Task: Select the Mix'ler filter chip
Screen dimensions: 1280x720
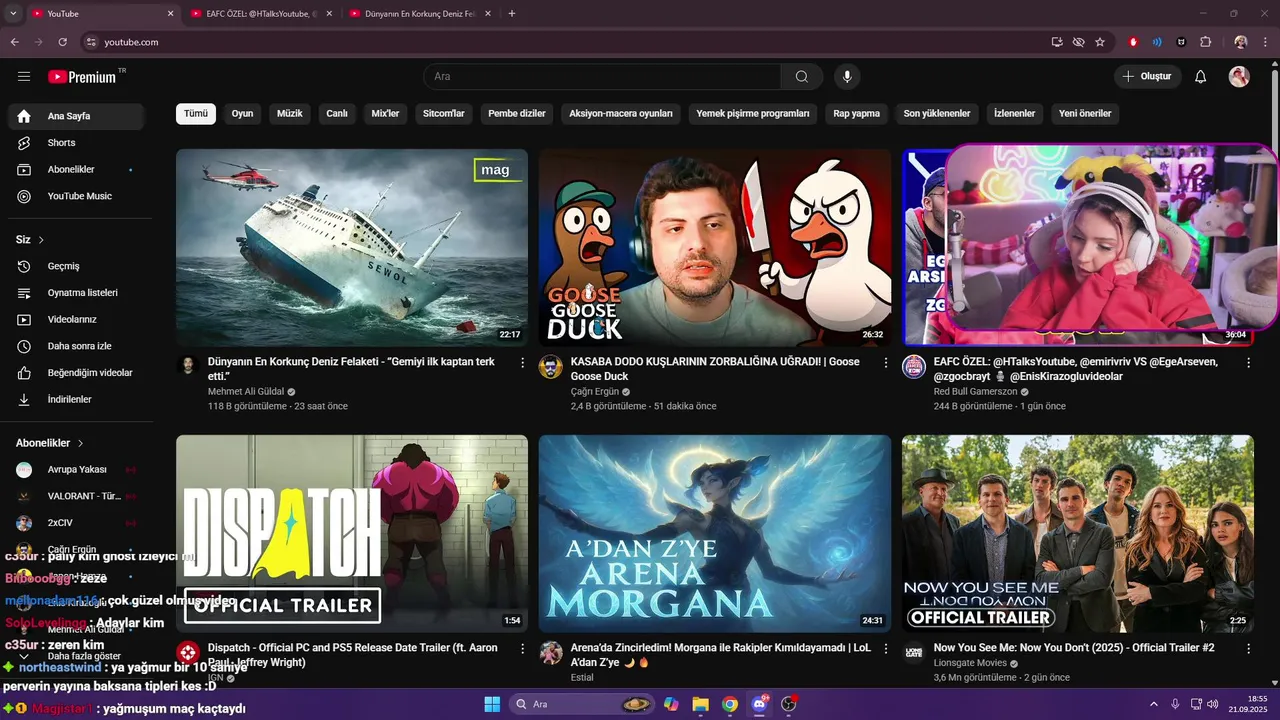Action: click(x=385, y=113)
